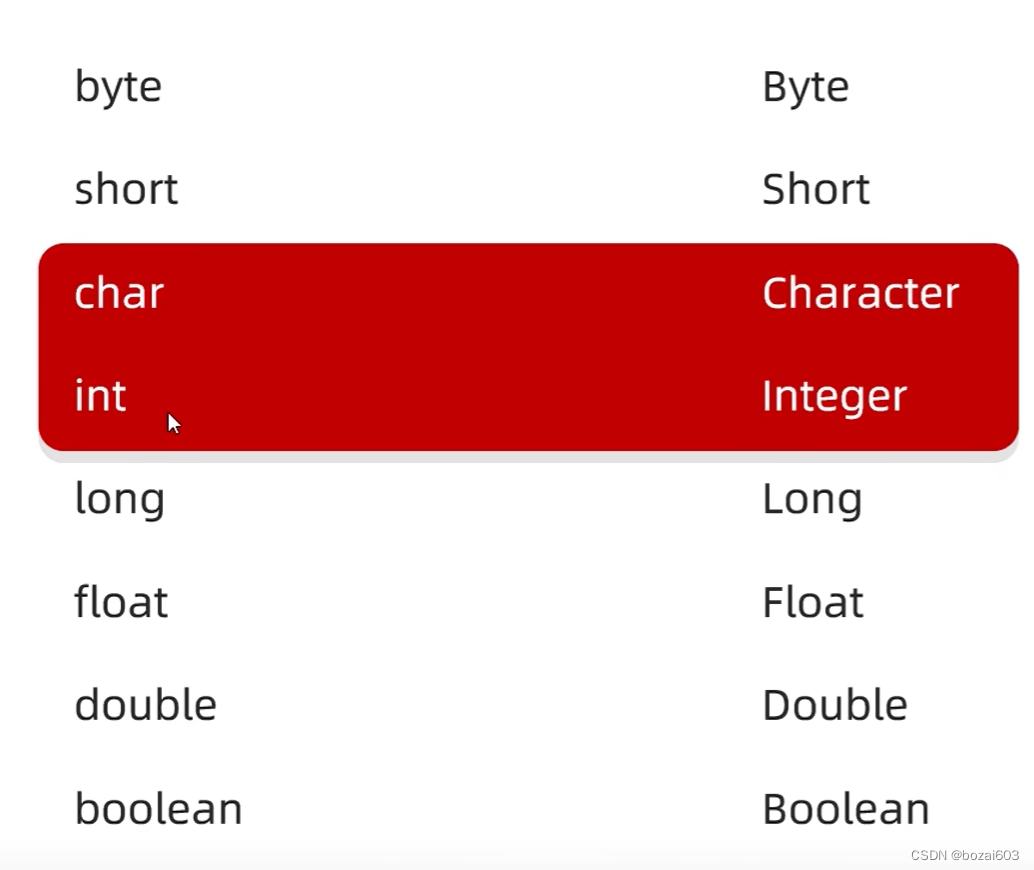Click the char entry in red box

[119, 292]
